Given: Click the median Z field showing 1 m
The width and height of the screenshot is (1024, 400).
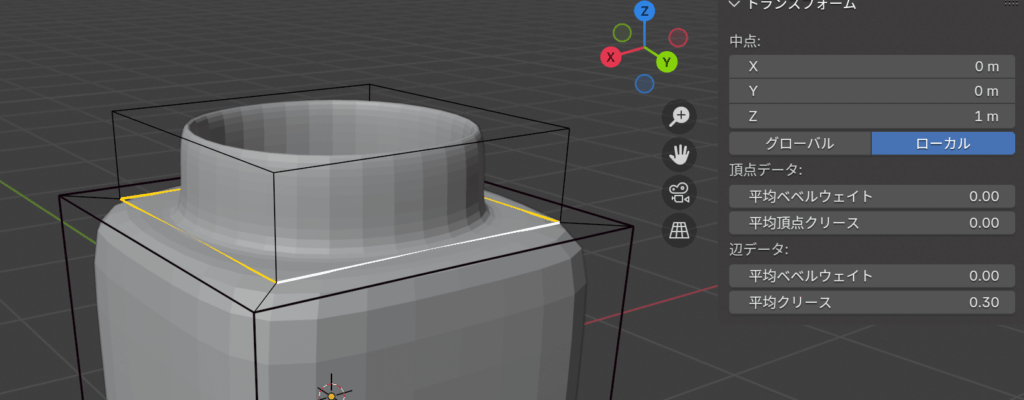Looking at the screenshot, I should pyautogui.click(x=871, y=116).
